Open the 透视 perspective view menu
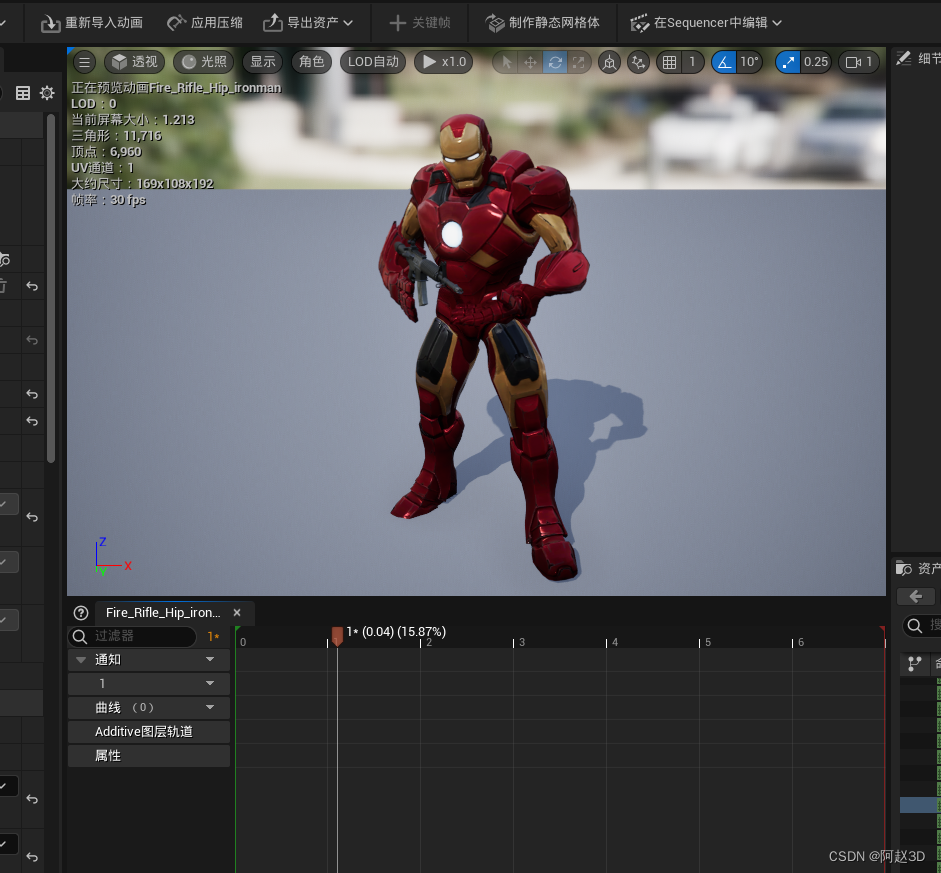This screenshot has width=941, height=873. [x=134, y=62]
